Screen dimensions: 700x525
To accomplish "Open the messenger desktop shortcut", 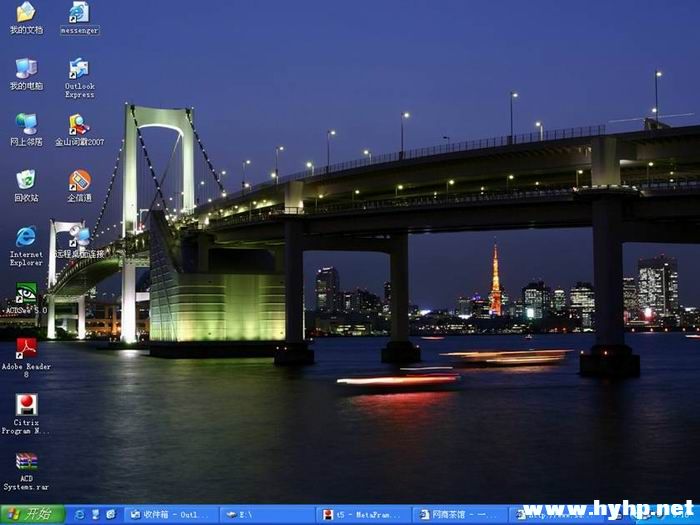I will [x=79, y=14].
